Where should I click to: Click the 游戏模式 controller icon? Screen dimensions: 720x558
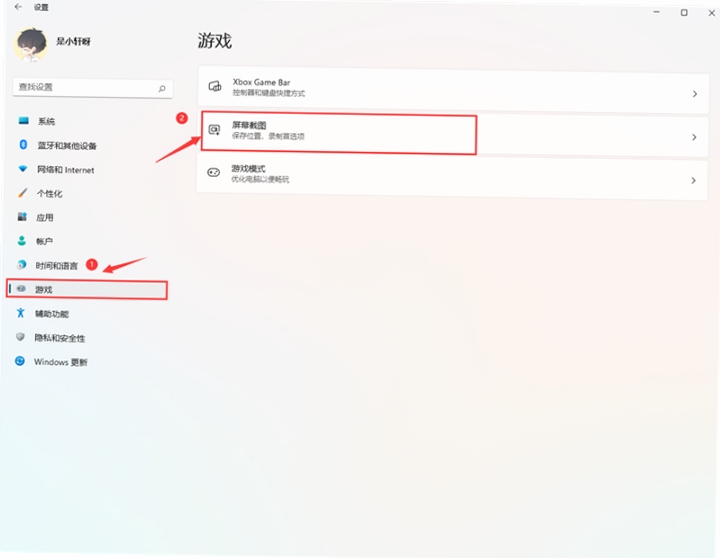(214, 172)
